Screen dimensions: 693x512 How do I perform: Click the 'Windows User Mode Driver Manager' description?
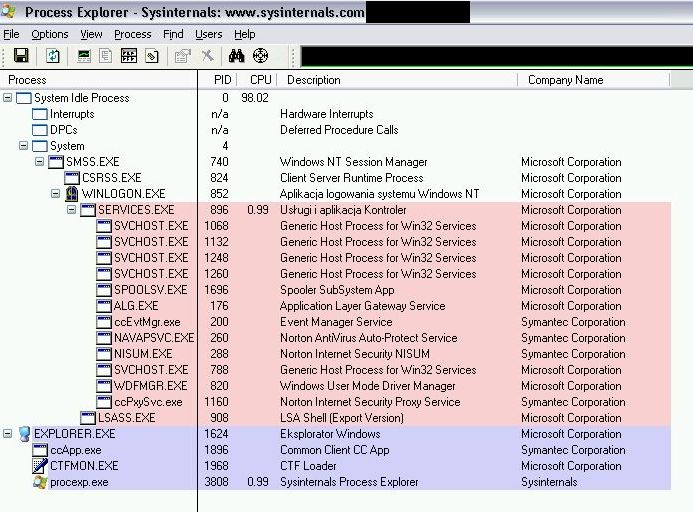[368, 386]
